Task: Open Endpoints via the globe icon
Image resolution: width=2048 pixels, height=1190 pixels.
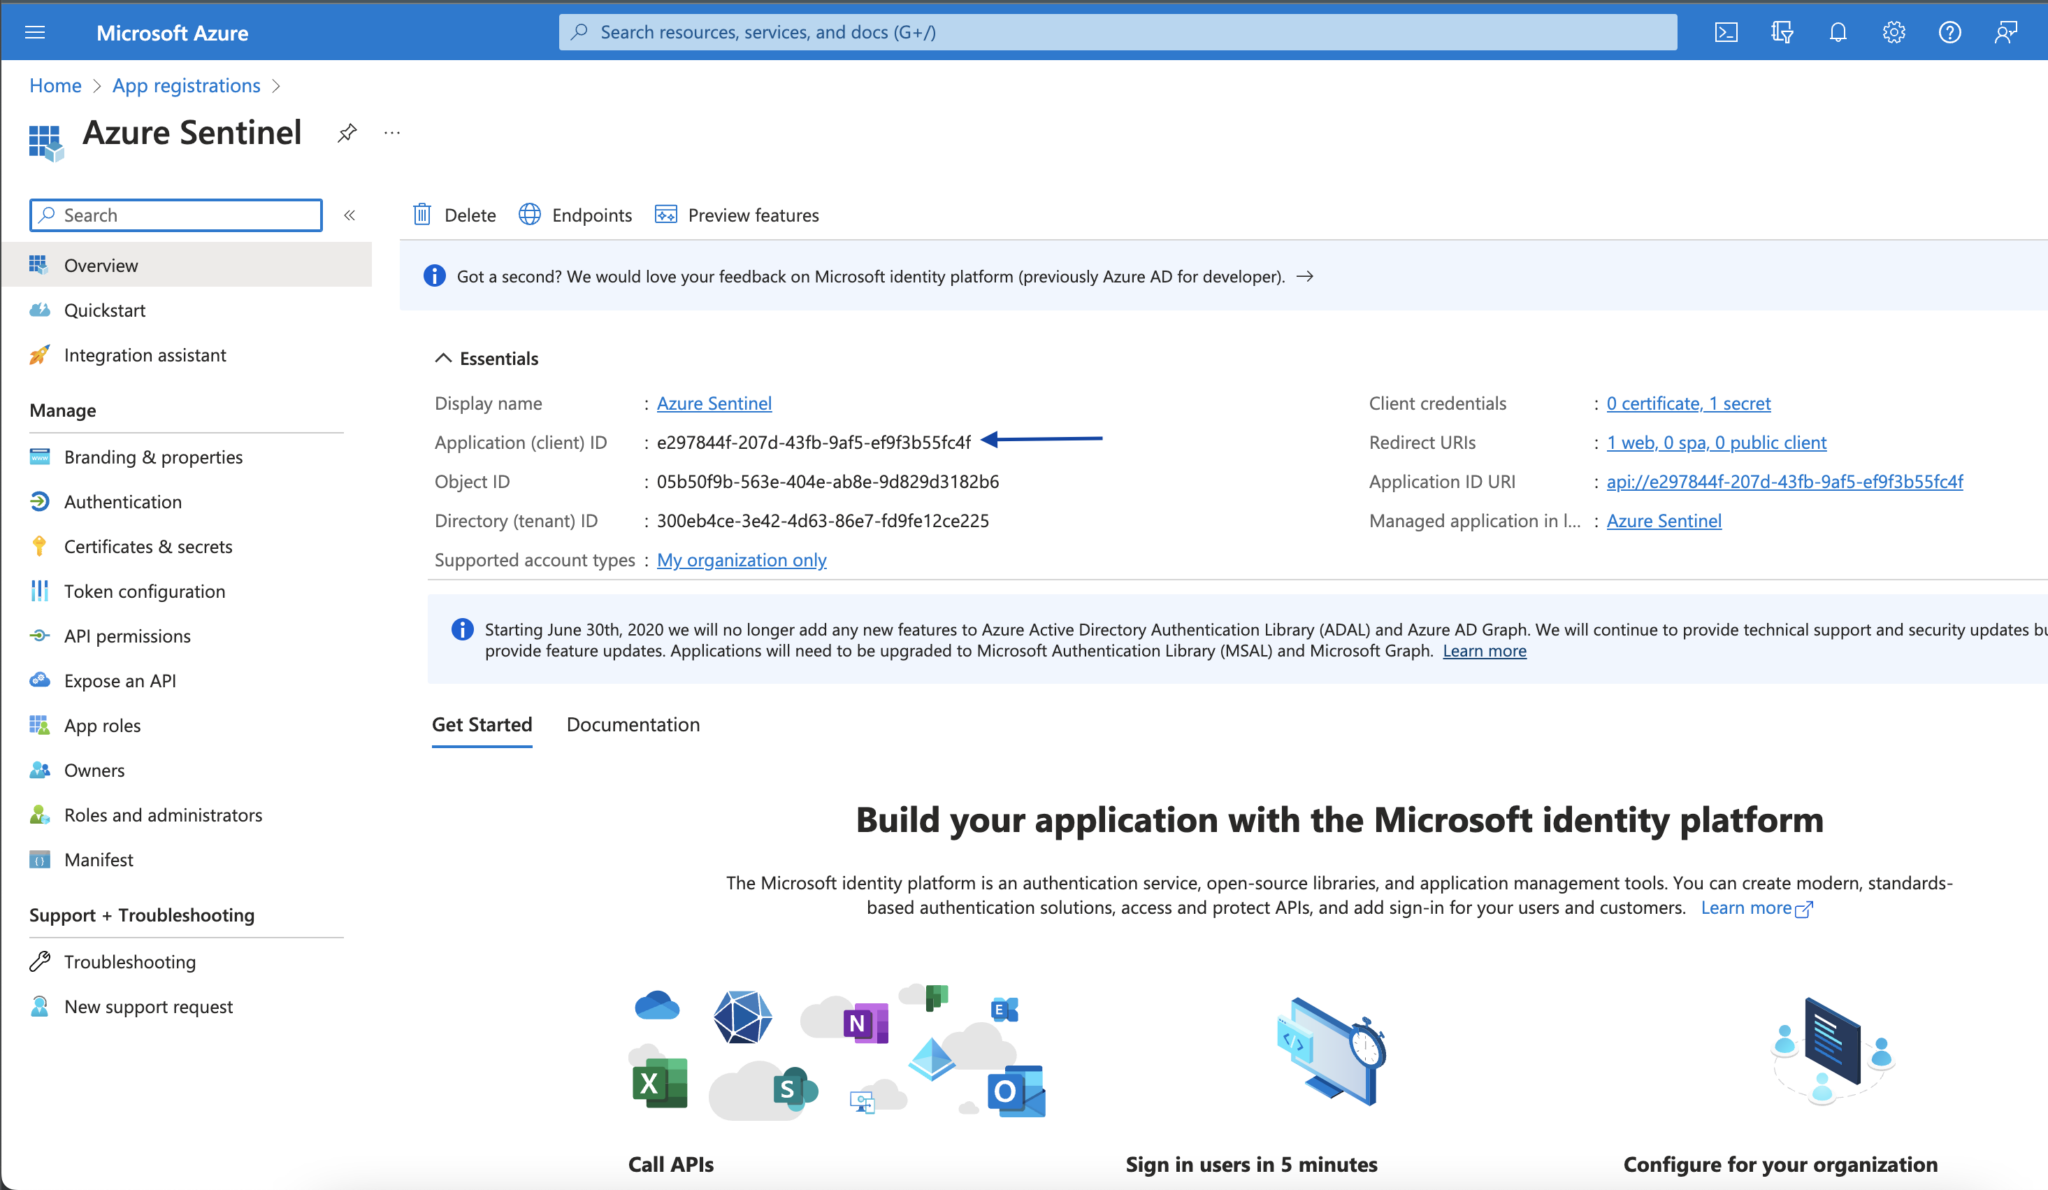Action: [x=529, y=214]
